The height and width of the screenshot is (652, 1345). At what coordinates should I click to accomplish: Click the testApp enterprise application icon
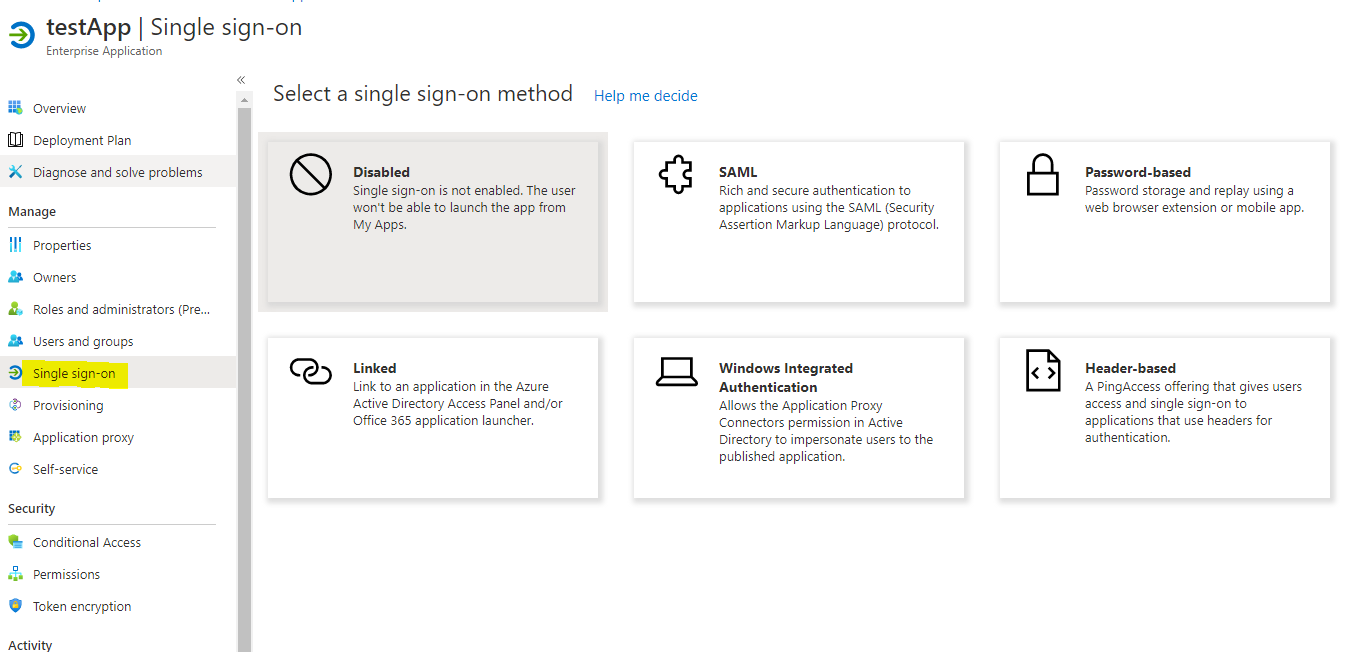21,35
